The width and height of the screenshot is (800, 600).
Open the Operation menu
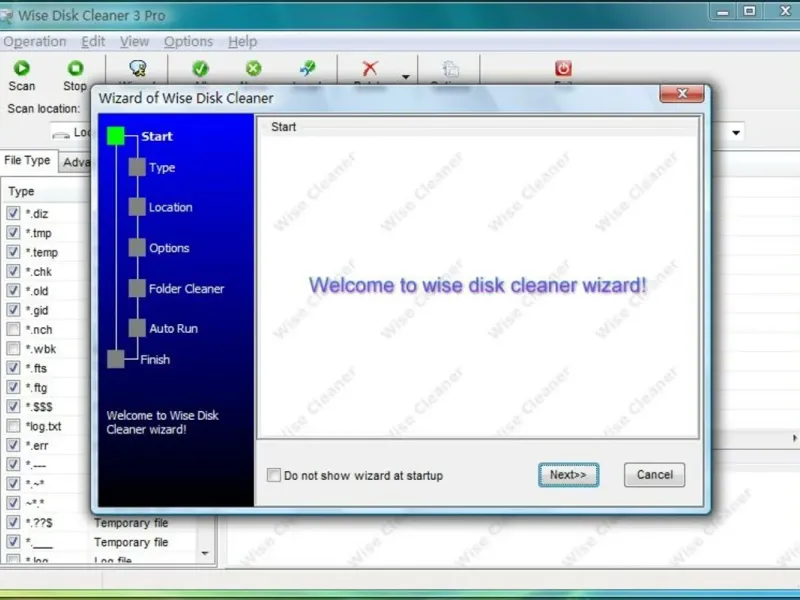click(35, 42)
